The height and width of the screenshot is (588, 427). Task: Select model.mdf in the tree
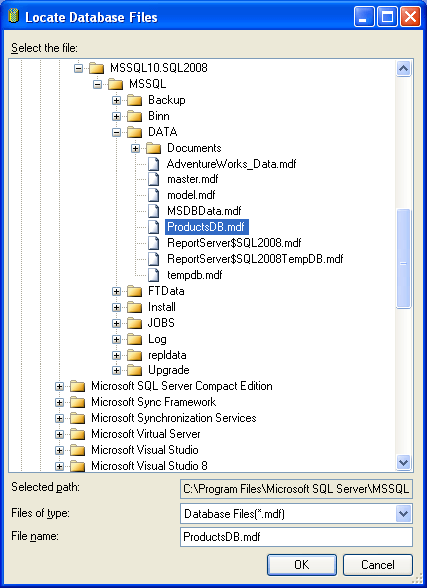pyautogui.click(x=191, y=195)
